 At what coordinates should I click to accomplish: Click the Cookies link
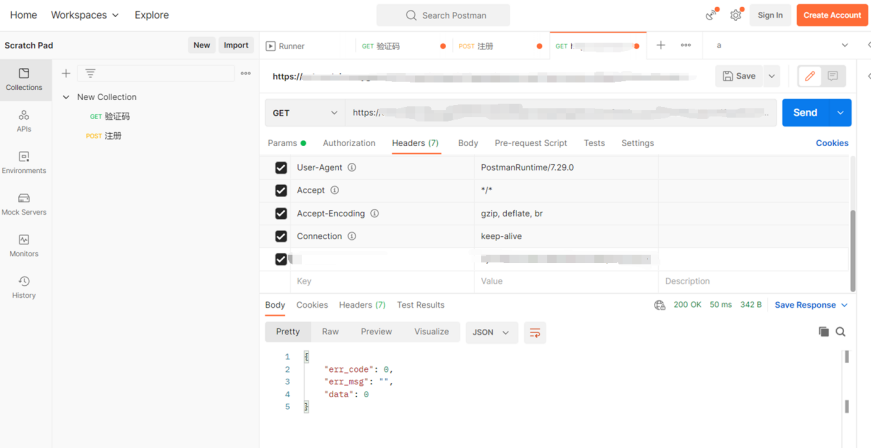click(831, 143)
